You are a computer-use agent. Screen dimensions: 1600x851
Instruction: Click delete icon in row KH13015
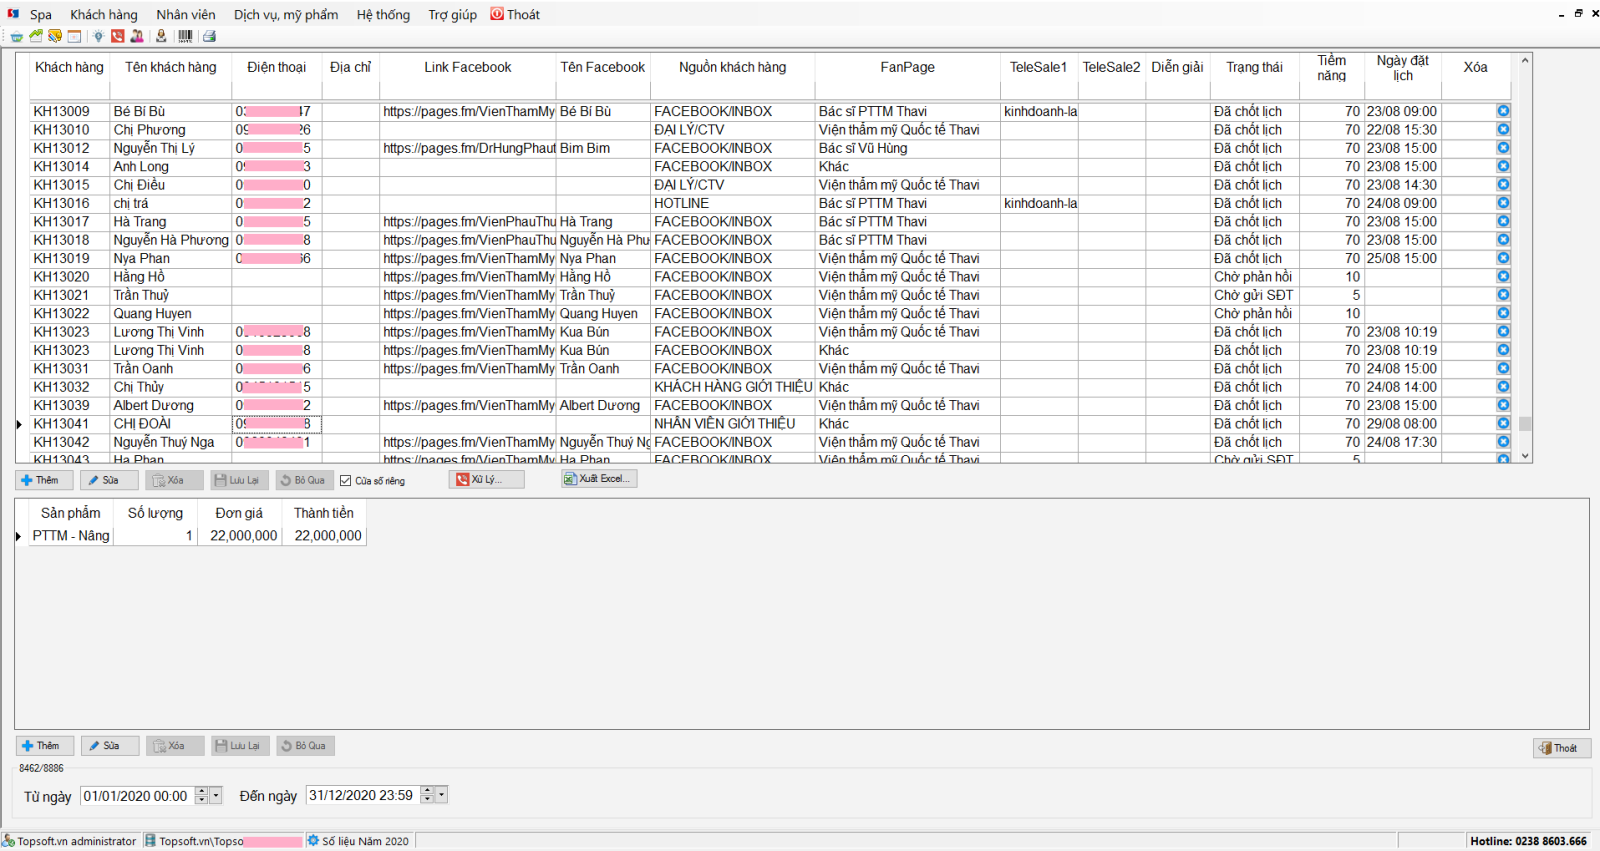pyautogui.click(x=1503, y=185)
